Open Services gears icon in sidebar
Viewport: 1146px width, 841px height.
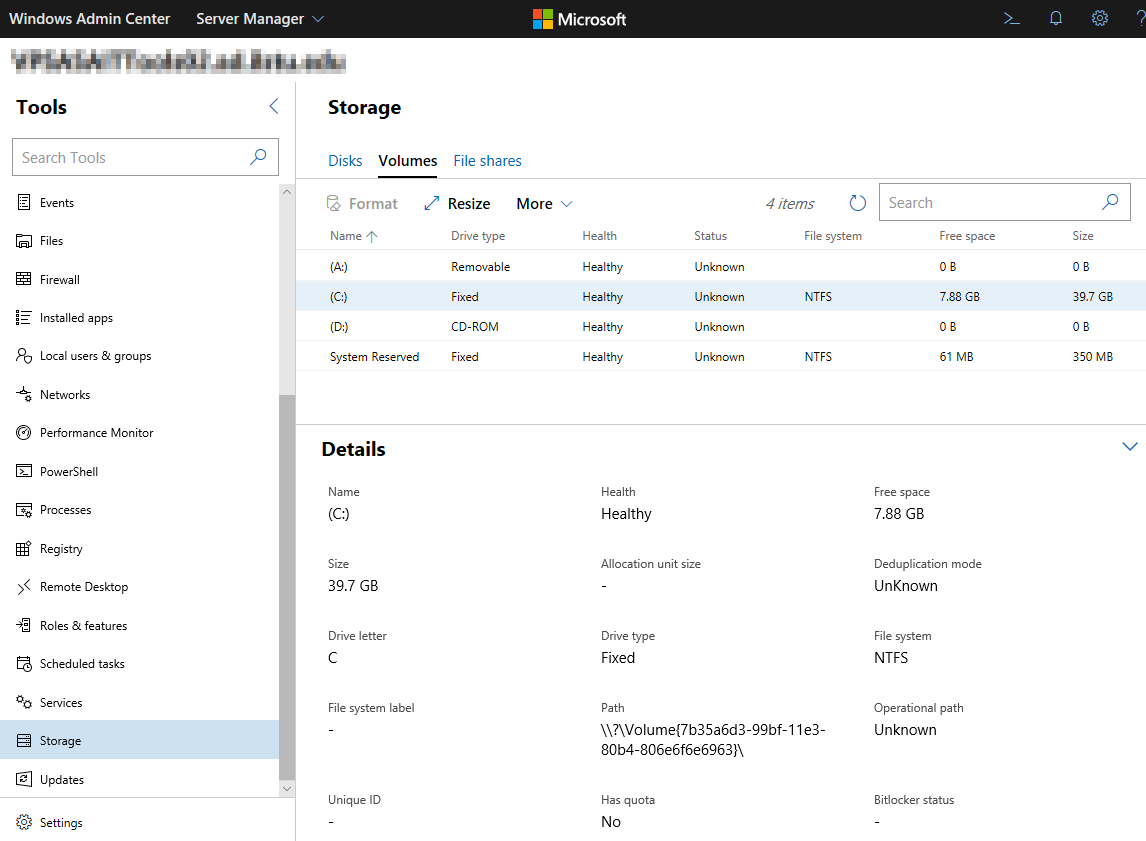tap(24, 702)
